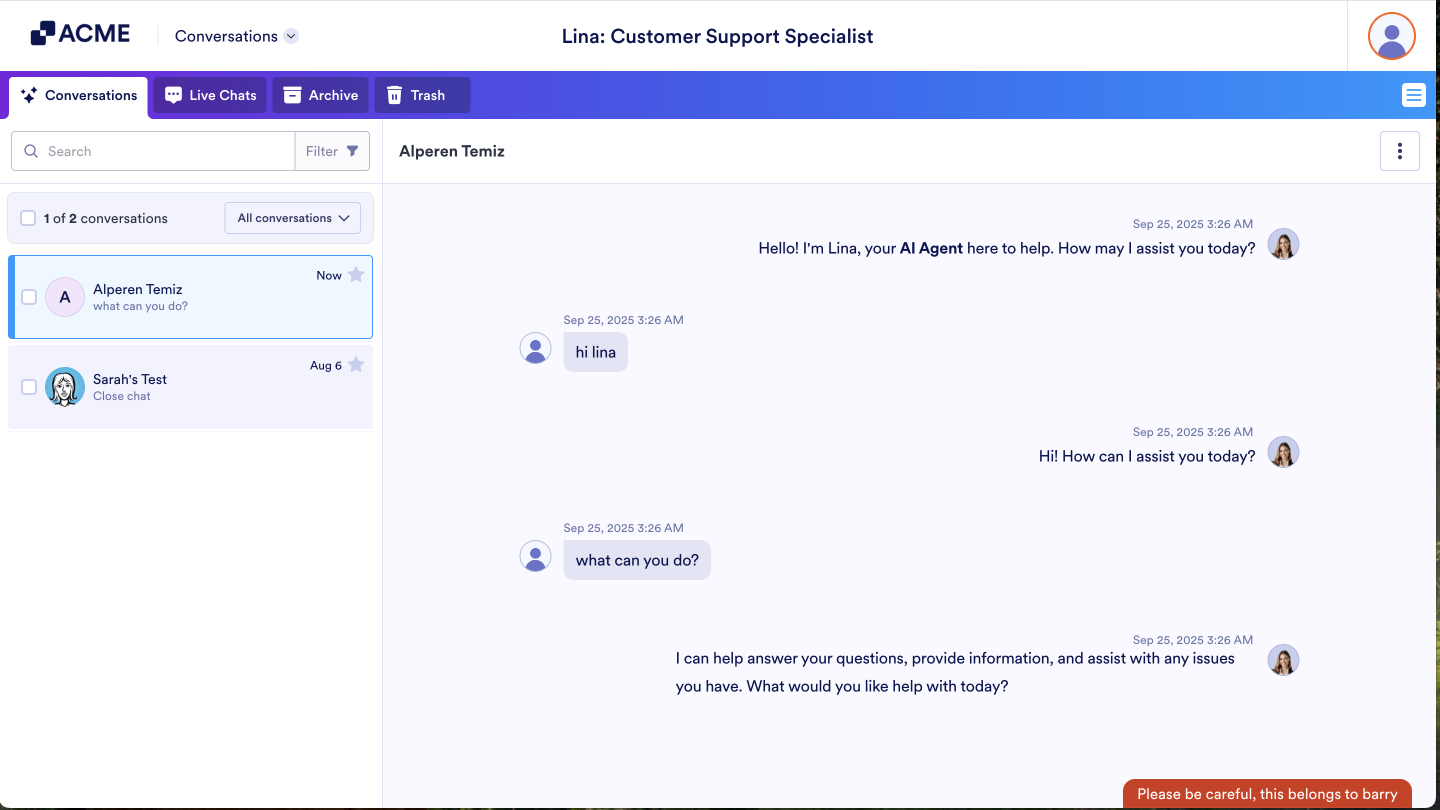This screenshot has width=1440, height=810.
Task: Click the speech-bubble icon on Live Chats
Action: point(174,95)
